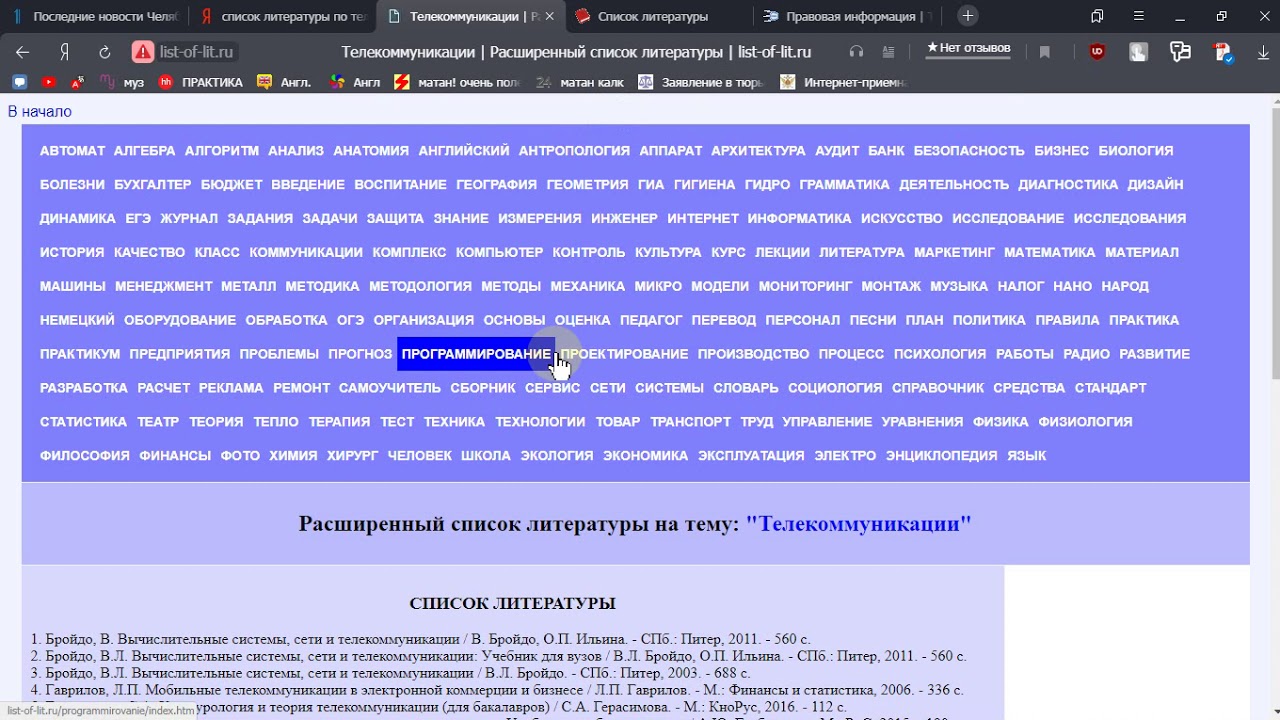Open the 'СТАНДАРТ' category link
Image resolution: width=1280 pixels, height=720 pixels.
pos(1110,388)
